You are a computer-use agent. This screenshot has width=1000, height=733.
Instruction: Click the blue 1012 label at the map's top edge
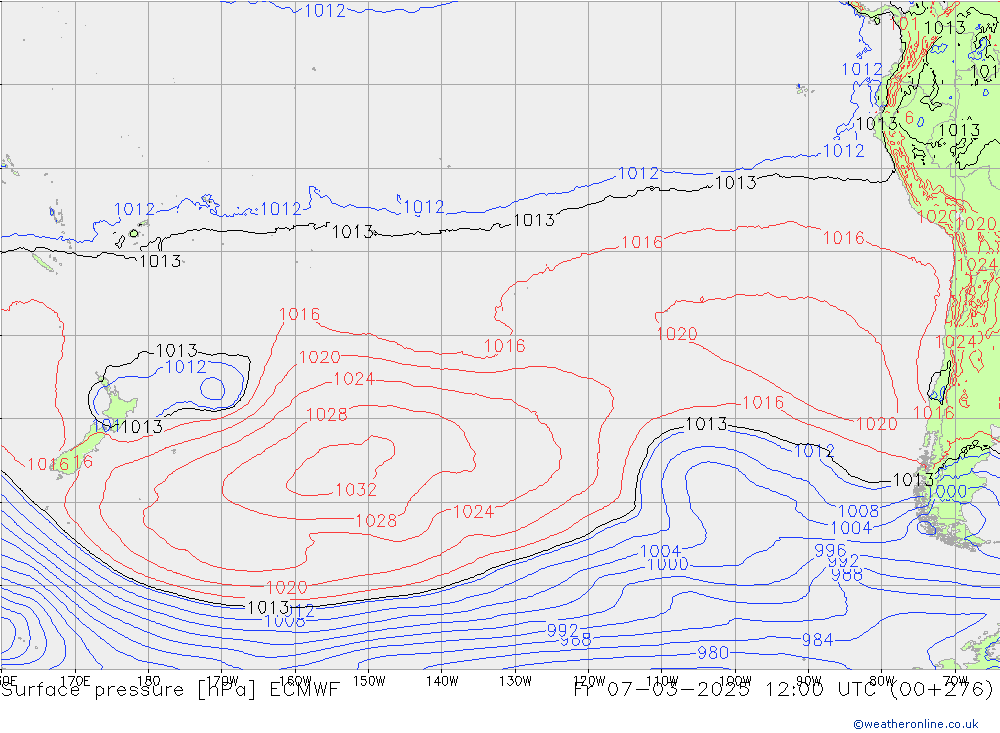tap(325, 11)
